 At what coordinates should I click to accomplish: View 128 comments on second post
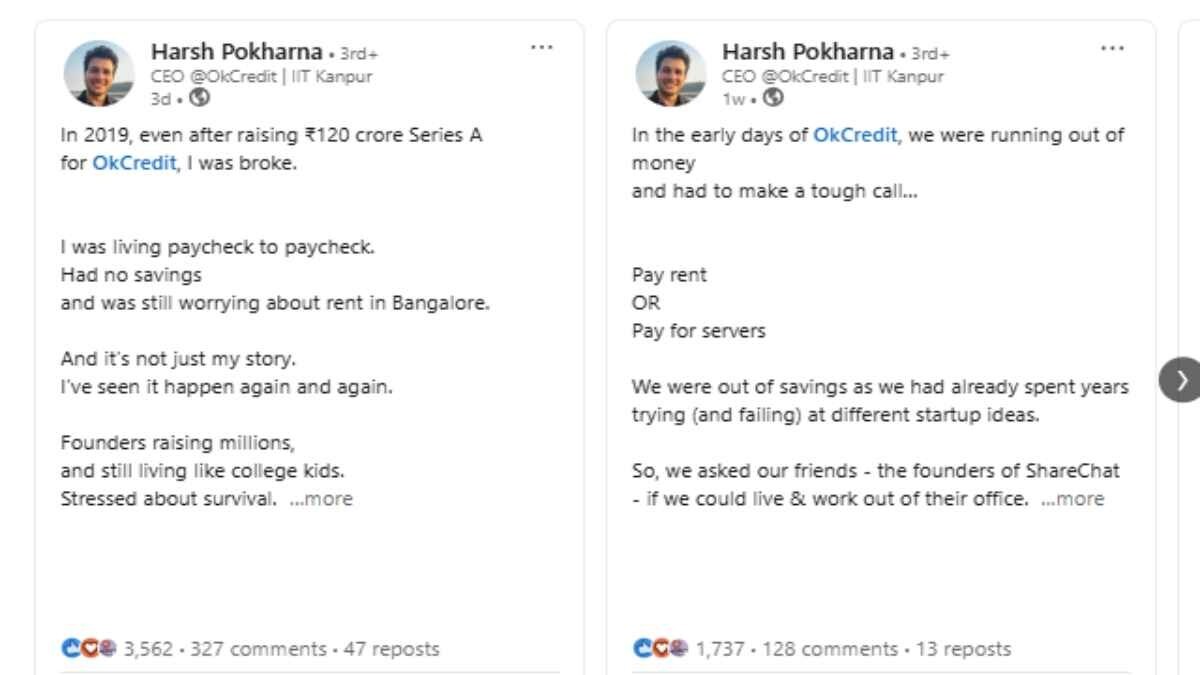[830, 649]
